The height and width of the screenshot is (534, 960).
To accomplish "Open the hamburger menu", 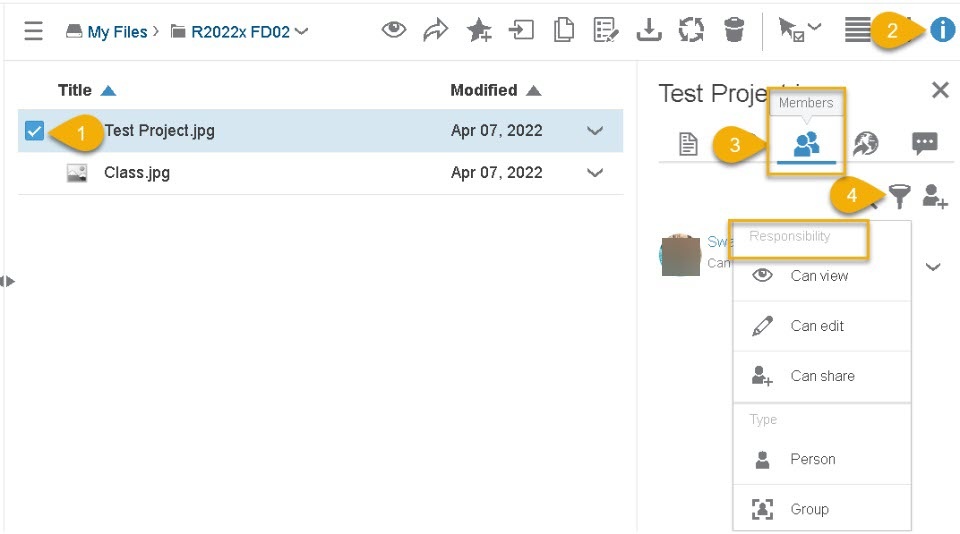I will [x=33, y=31].
